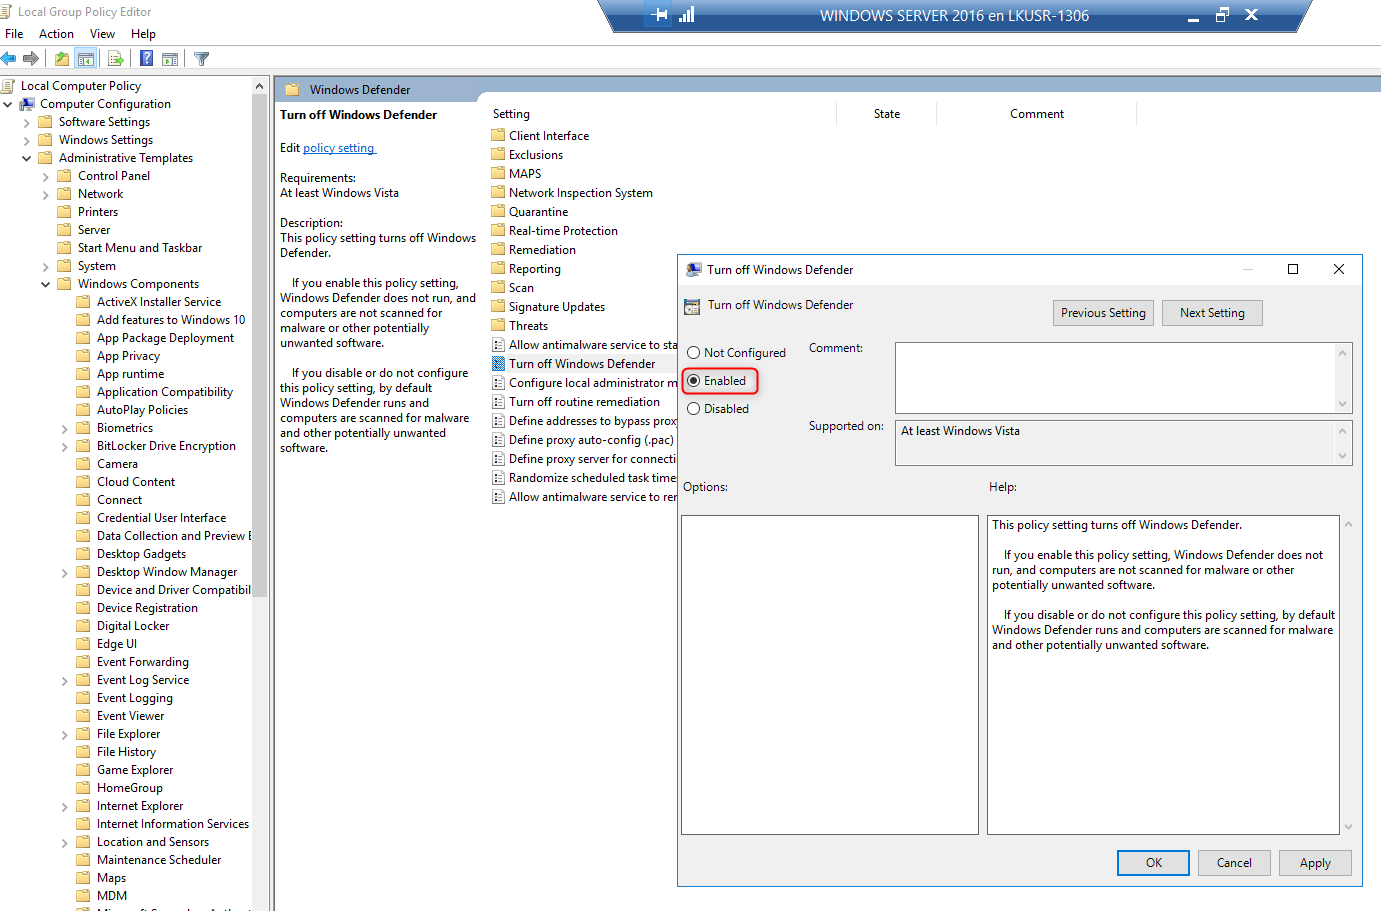Click the console tree scroll-up arrow

pos(260,87)
